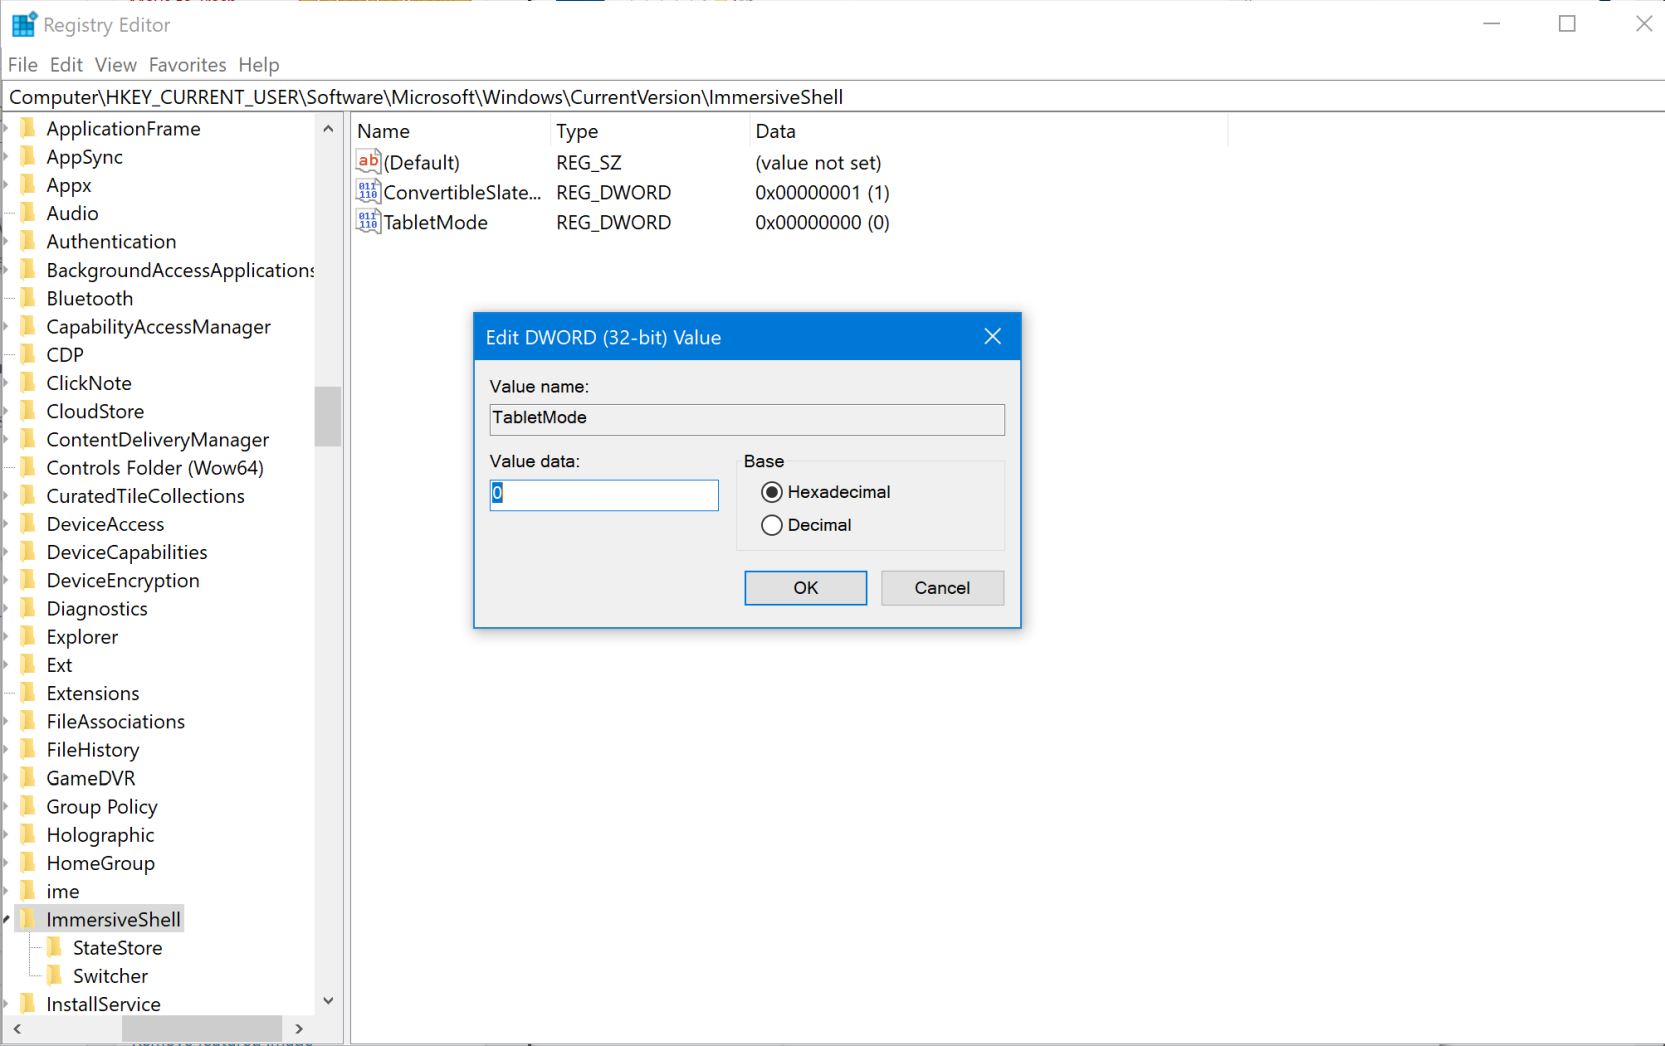Screen dimensions: 1665x1046
Task: Click the StateStore folder icon
Action: pos(55,947)
